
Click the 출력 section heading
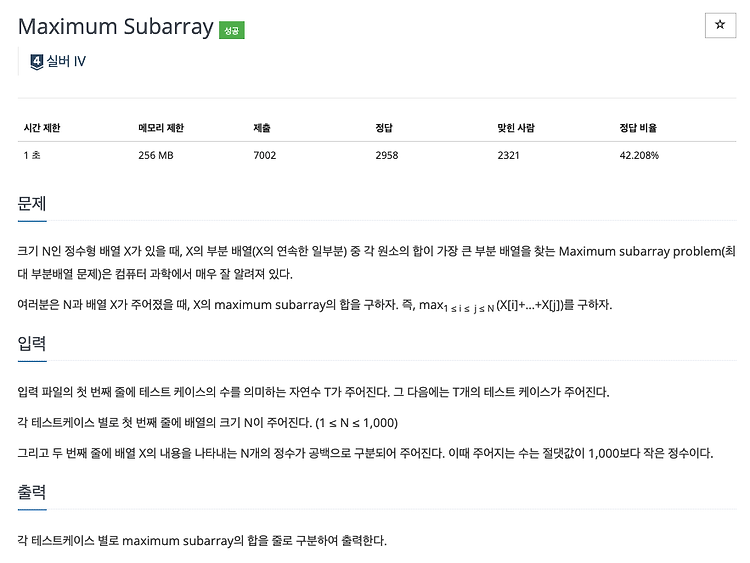32,492
